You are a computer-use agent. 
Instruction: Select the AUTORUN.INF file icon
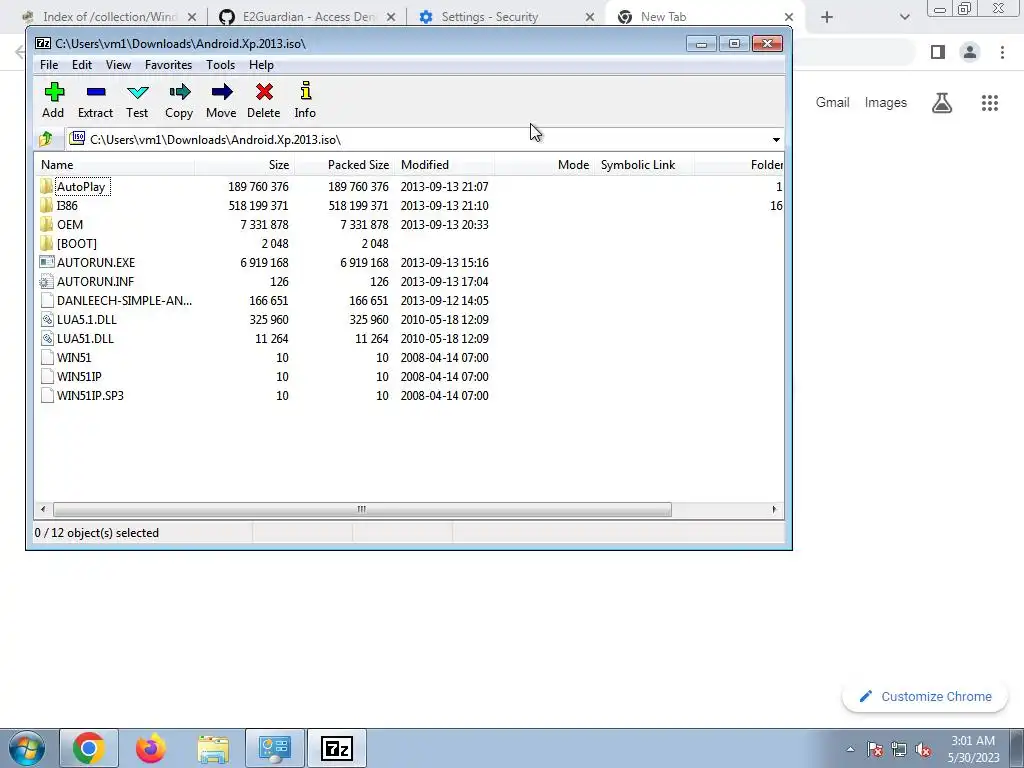46,281
